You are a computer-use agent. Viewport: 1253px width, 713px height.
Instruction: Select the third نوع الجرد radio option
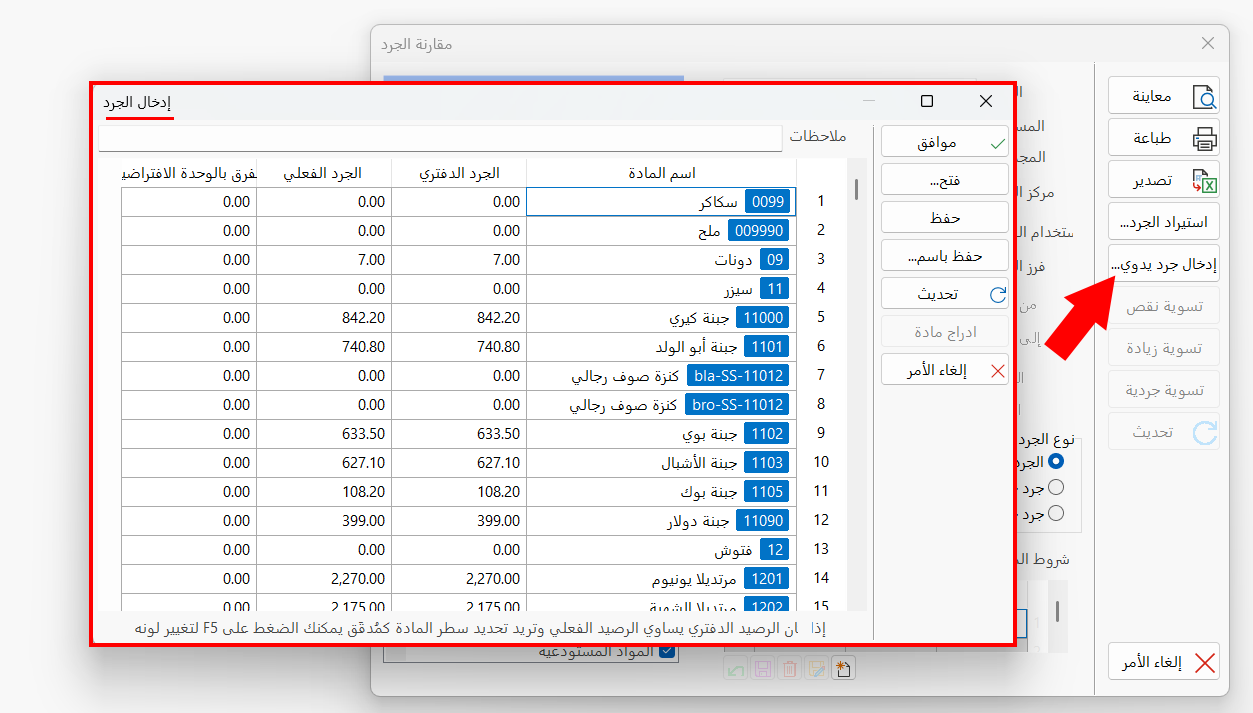tap(1055, 514)
